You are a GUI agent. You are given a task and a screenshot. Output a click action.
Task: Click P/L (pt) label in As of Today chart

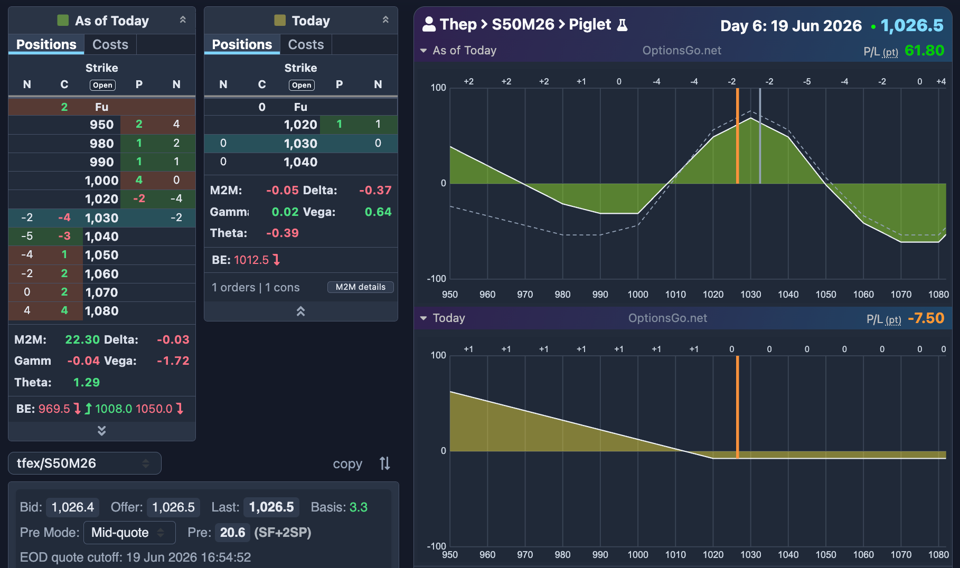pos(880,52)
